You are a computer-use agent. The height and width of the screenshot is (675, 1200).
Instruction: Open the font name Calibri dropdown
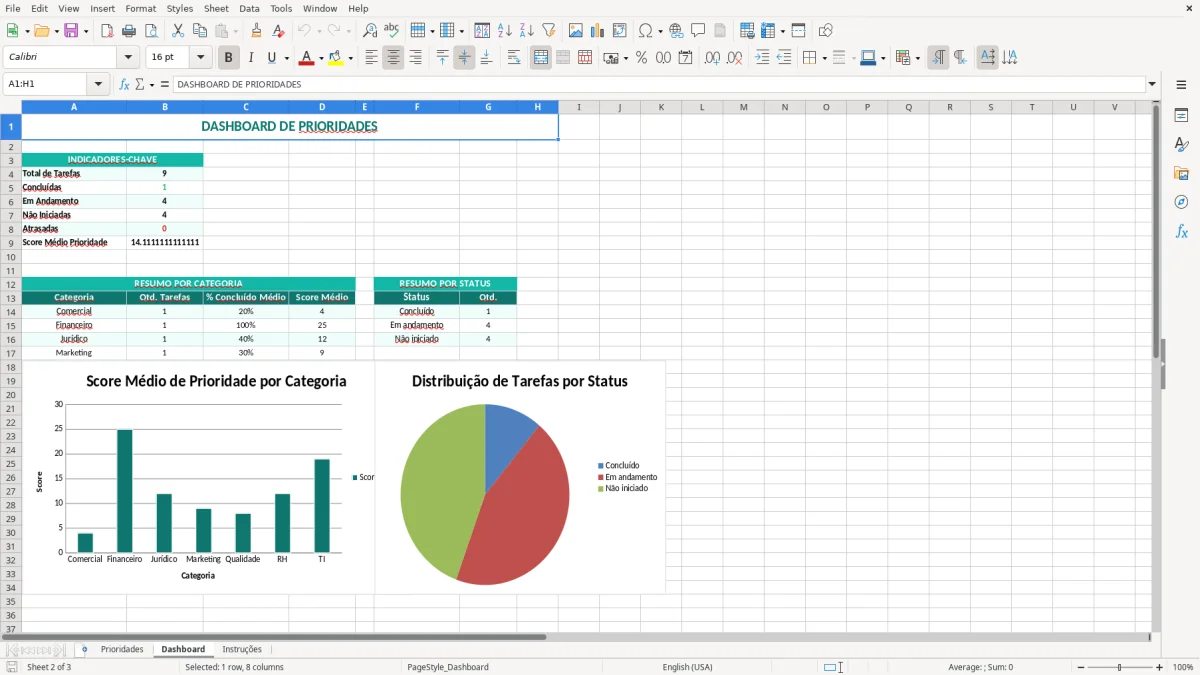(128, 58)
